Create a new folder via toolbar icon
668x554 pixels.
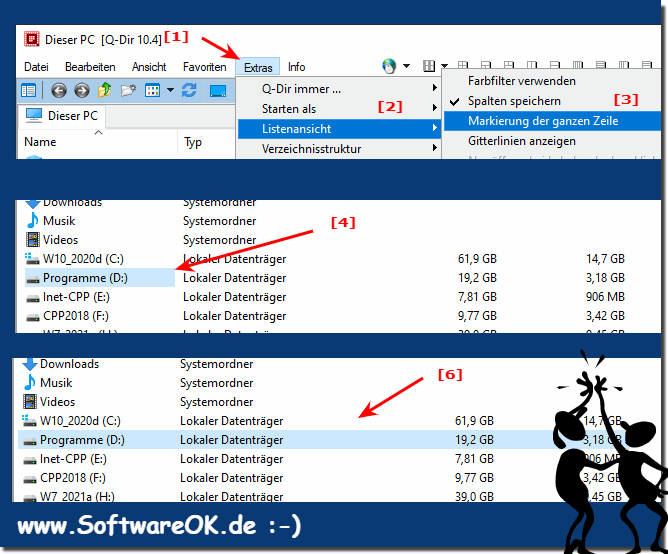click(x=128, y=90)
